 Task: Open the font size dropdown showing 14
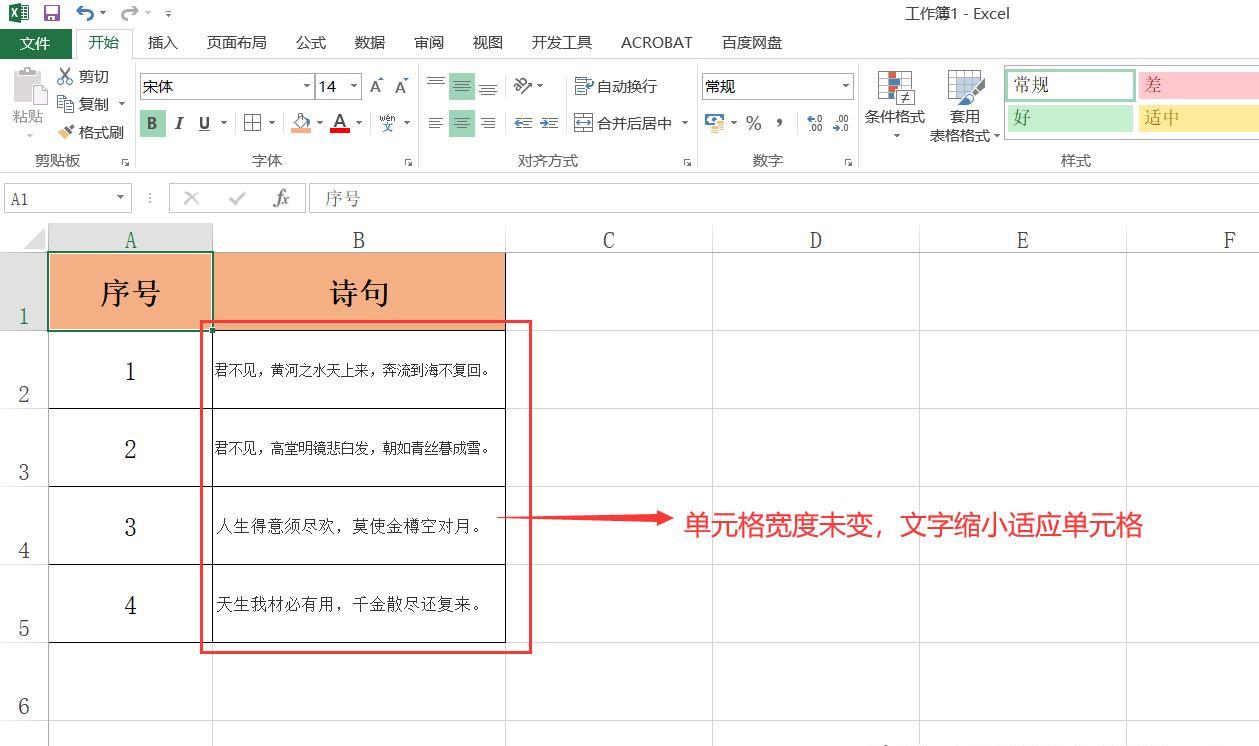click(353, 87)
